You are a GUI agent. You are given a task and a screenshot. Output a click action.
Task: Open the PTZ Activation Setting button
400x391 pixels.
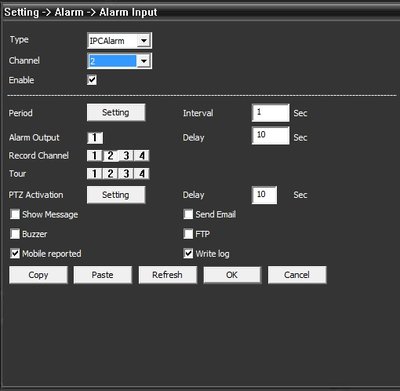coord(116,195)
